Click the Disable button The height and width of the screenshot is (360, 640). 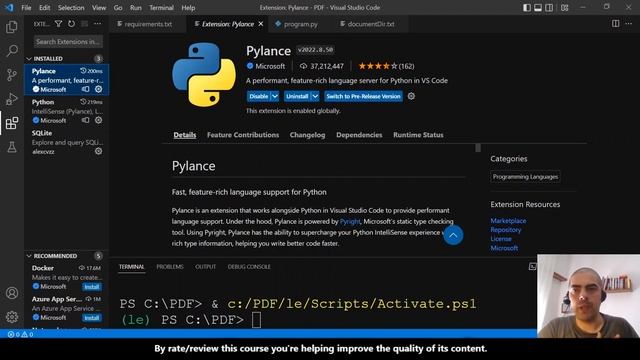pos(258,96)
